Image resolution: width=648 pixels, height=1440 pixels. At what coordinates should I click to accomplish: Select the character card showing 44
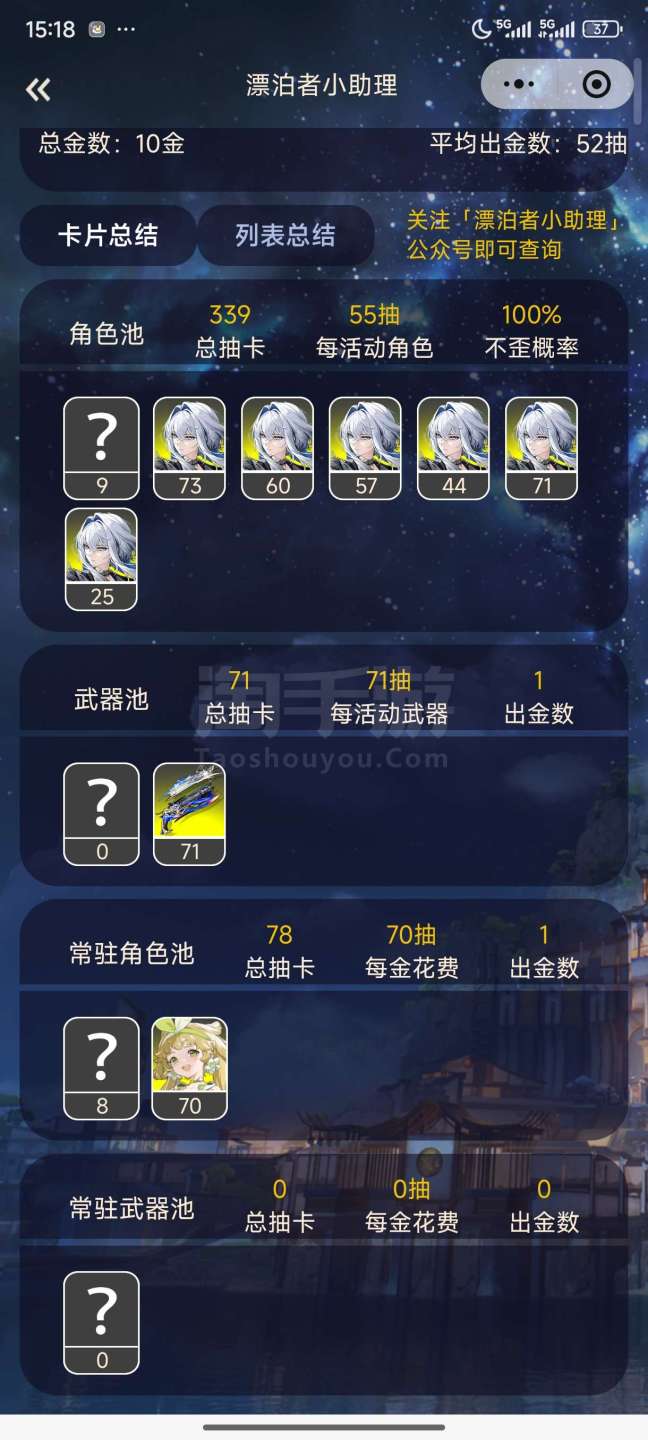coord(453,448)
